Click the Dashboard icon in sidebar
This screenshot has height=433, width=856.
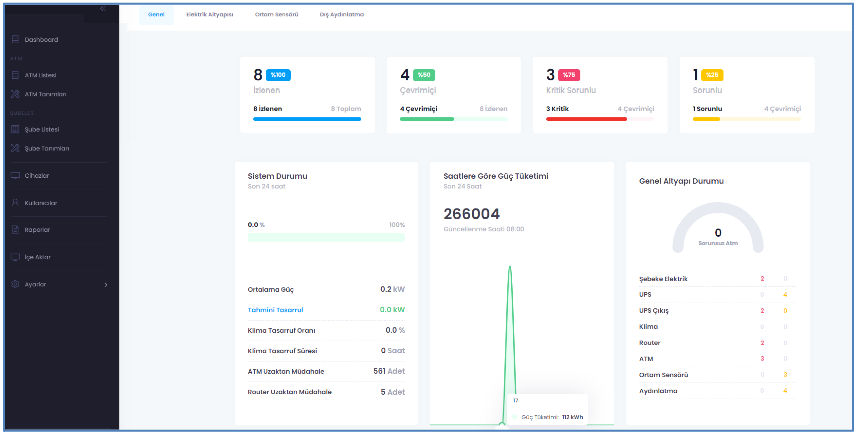pos(15,40)
